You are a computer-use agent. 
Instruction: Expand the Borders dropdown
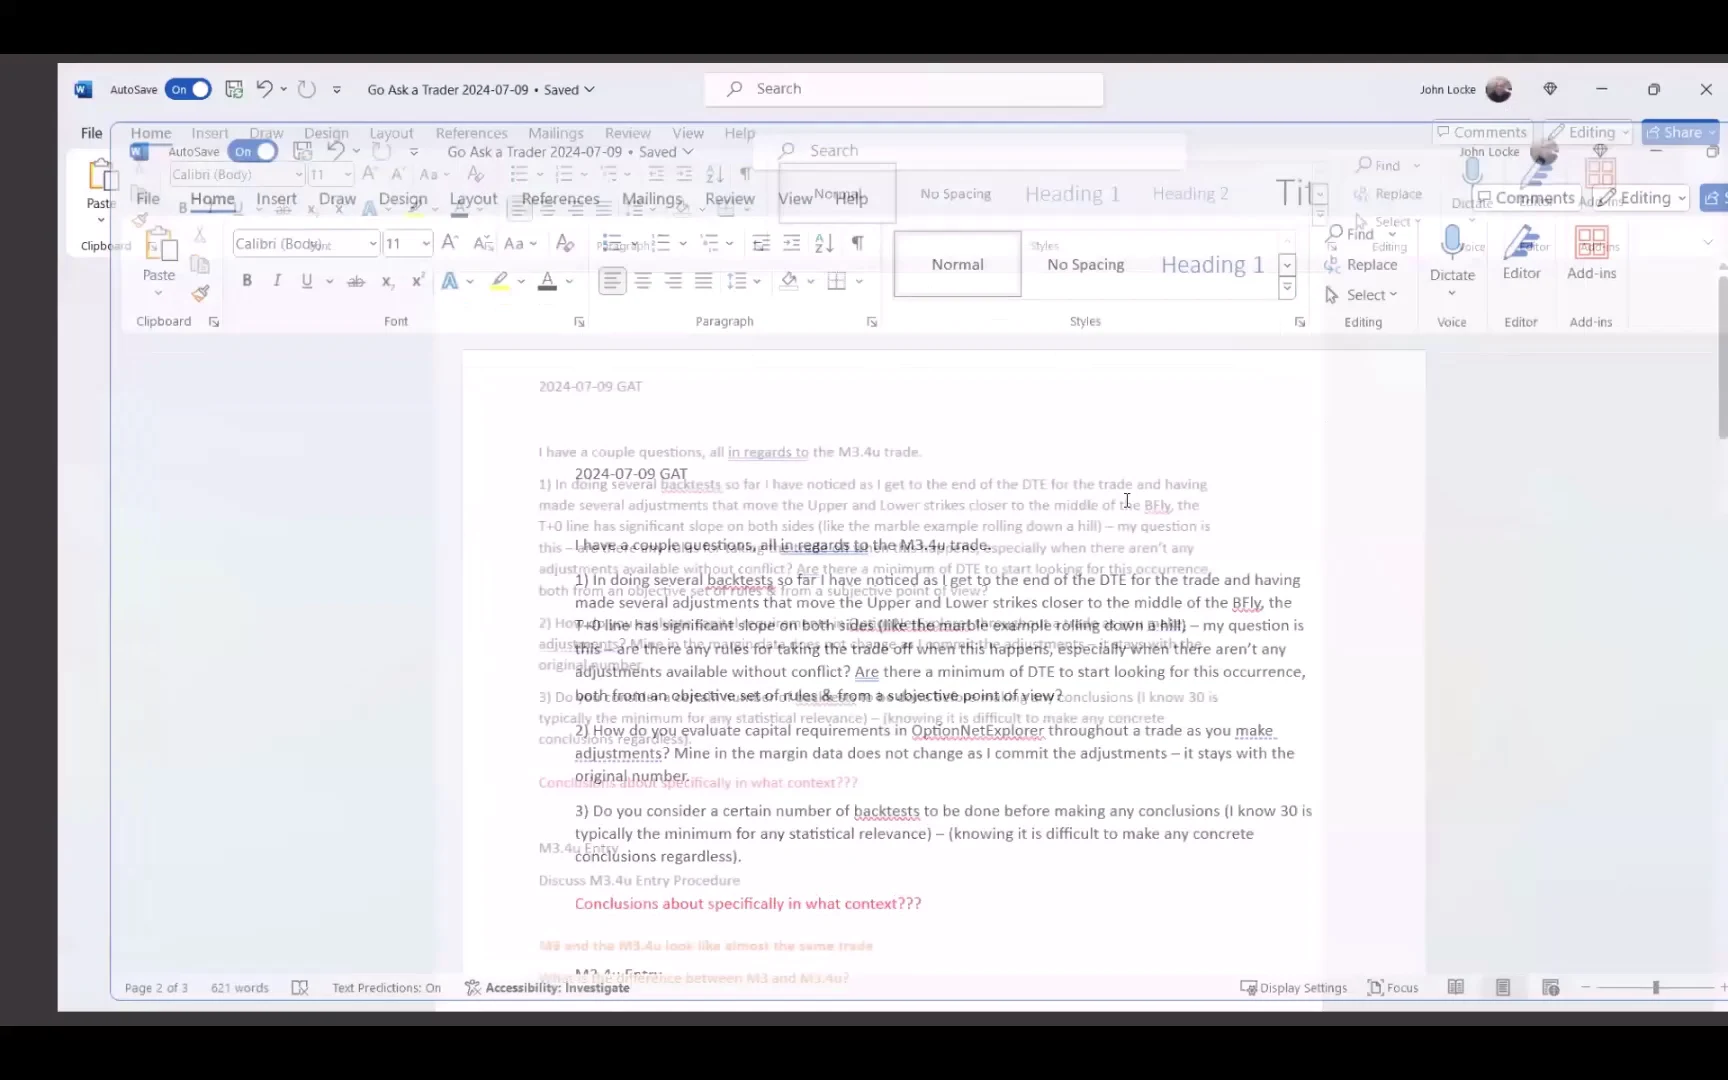(859, 281)
